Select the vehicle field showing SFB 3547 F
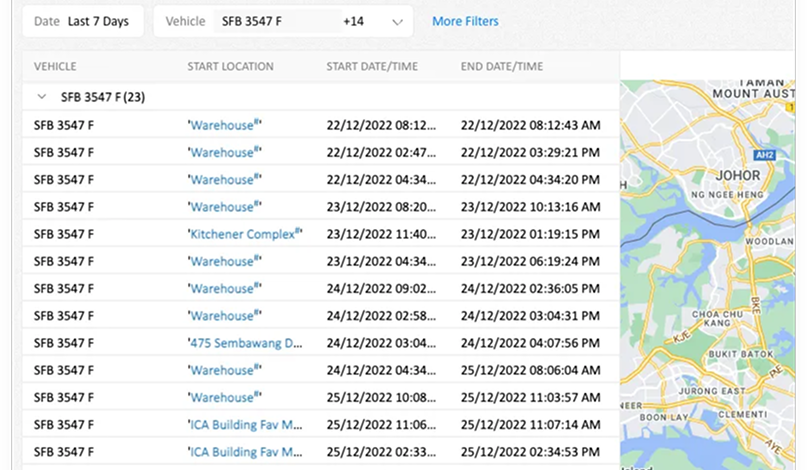This screenshot has width=807, height=470. (x=273, y=21)
